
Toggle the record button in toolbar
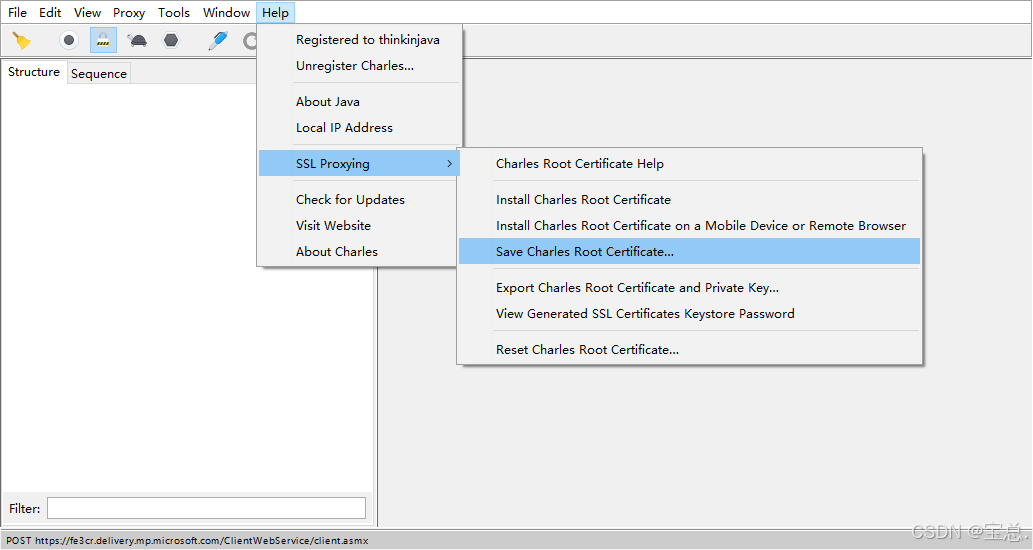[69, 40]
